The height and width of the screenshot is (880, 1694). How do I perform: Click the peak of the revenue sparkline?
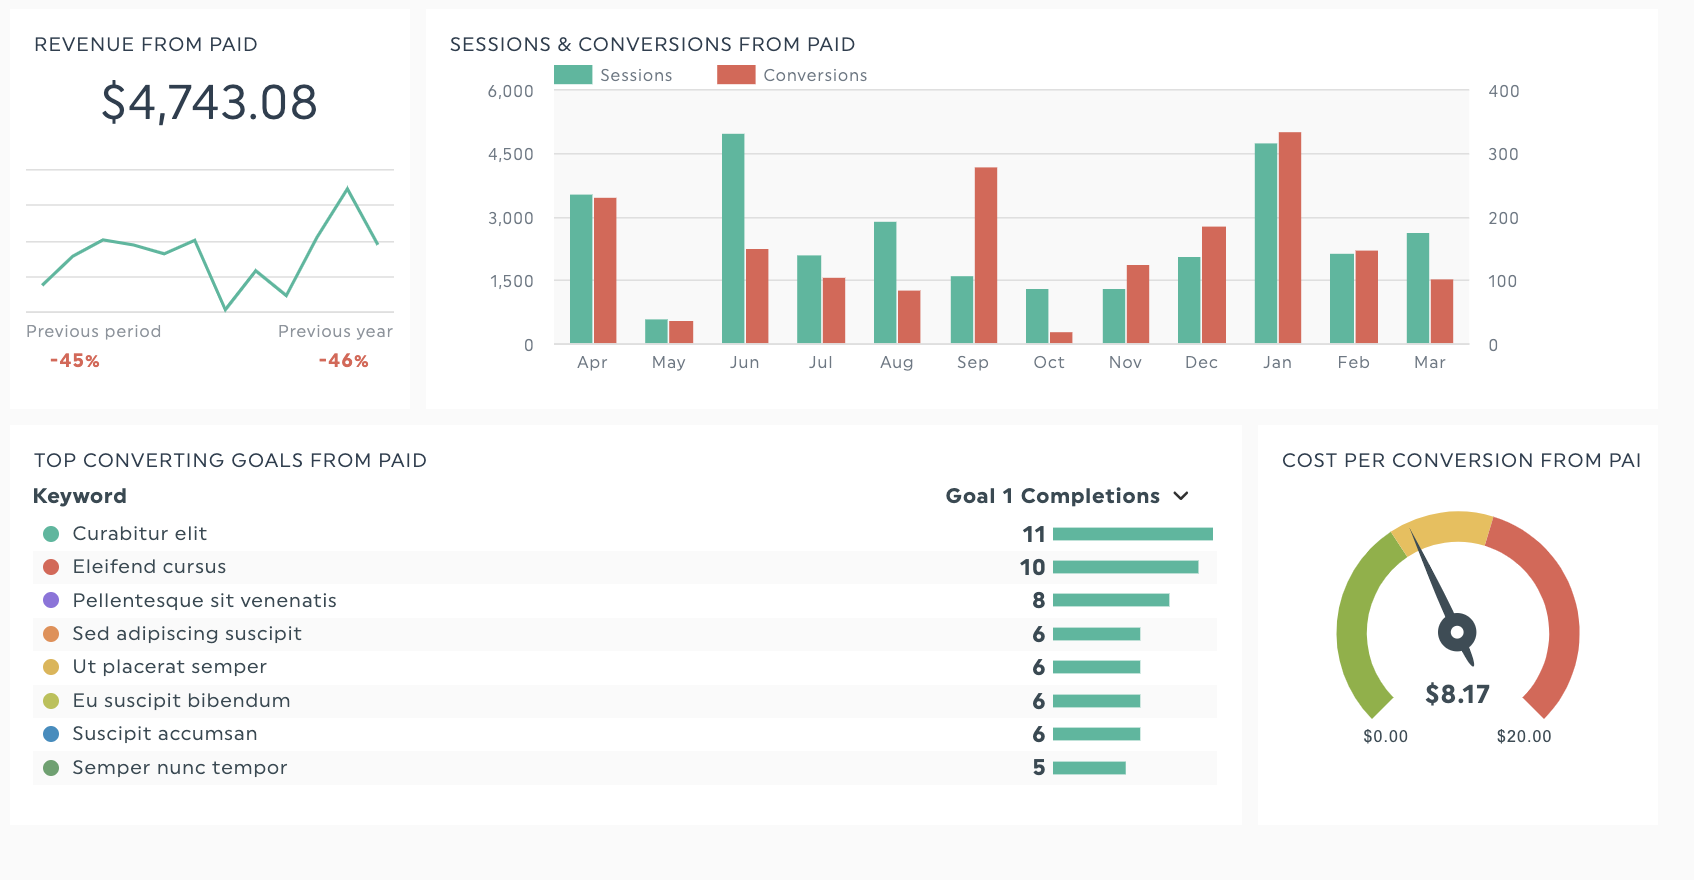347,188
